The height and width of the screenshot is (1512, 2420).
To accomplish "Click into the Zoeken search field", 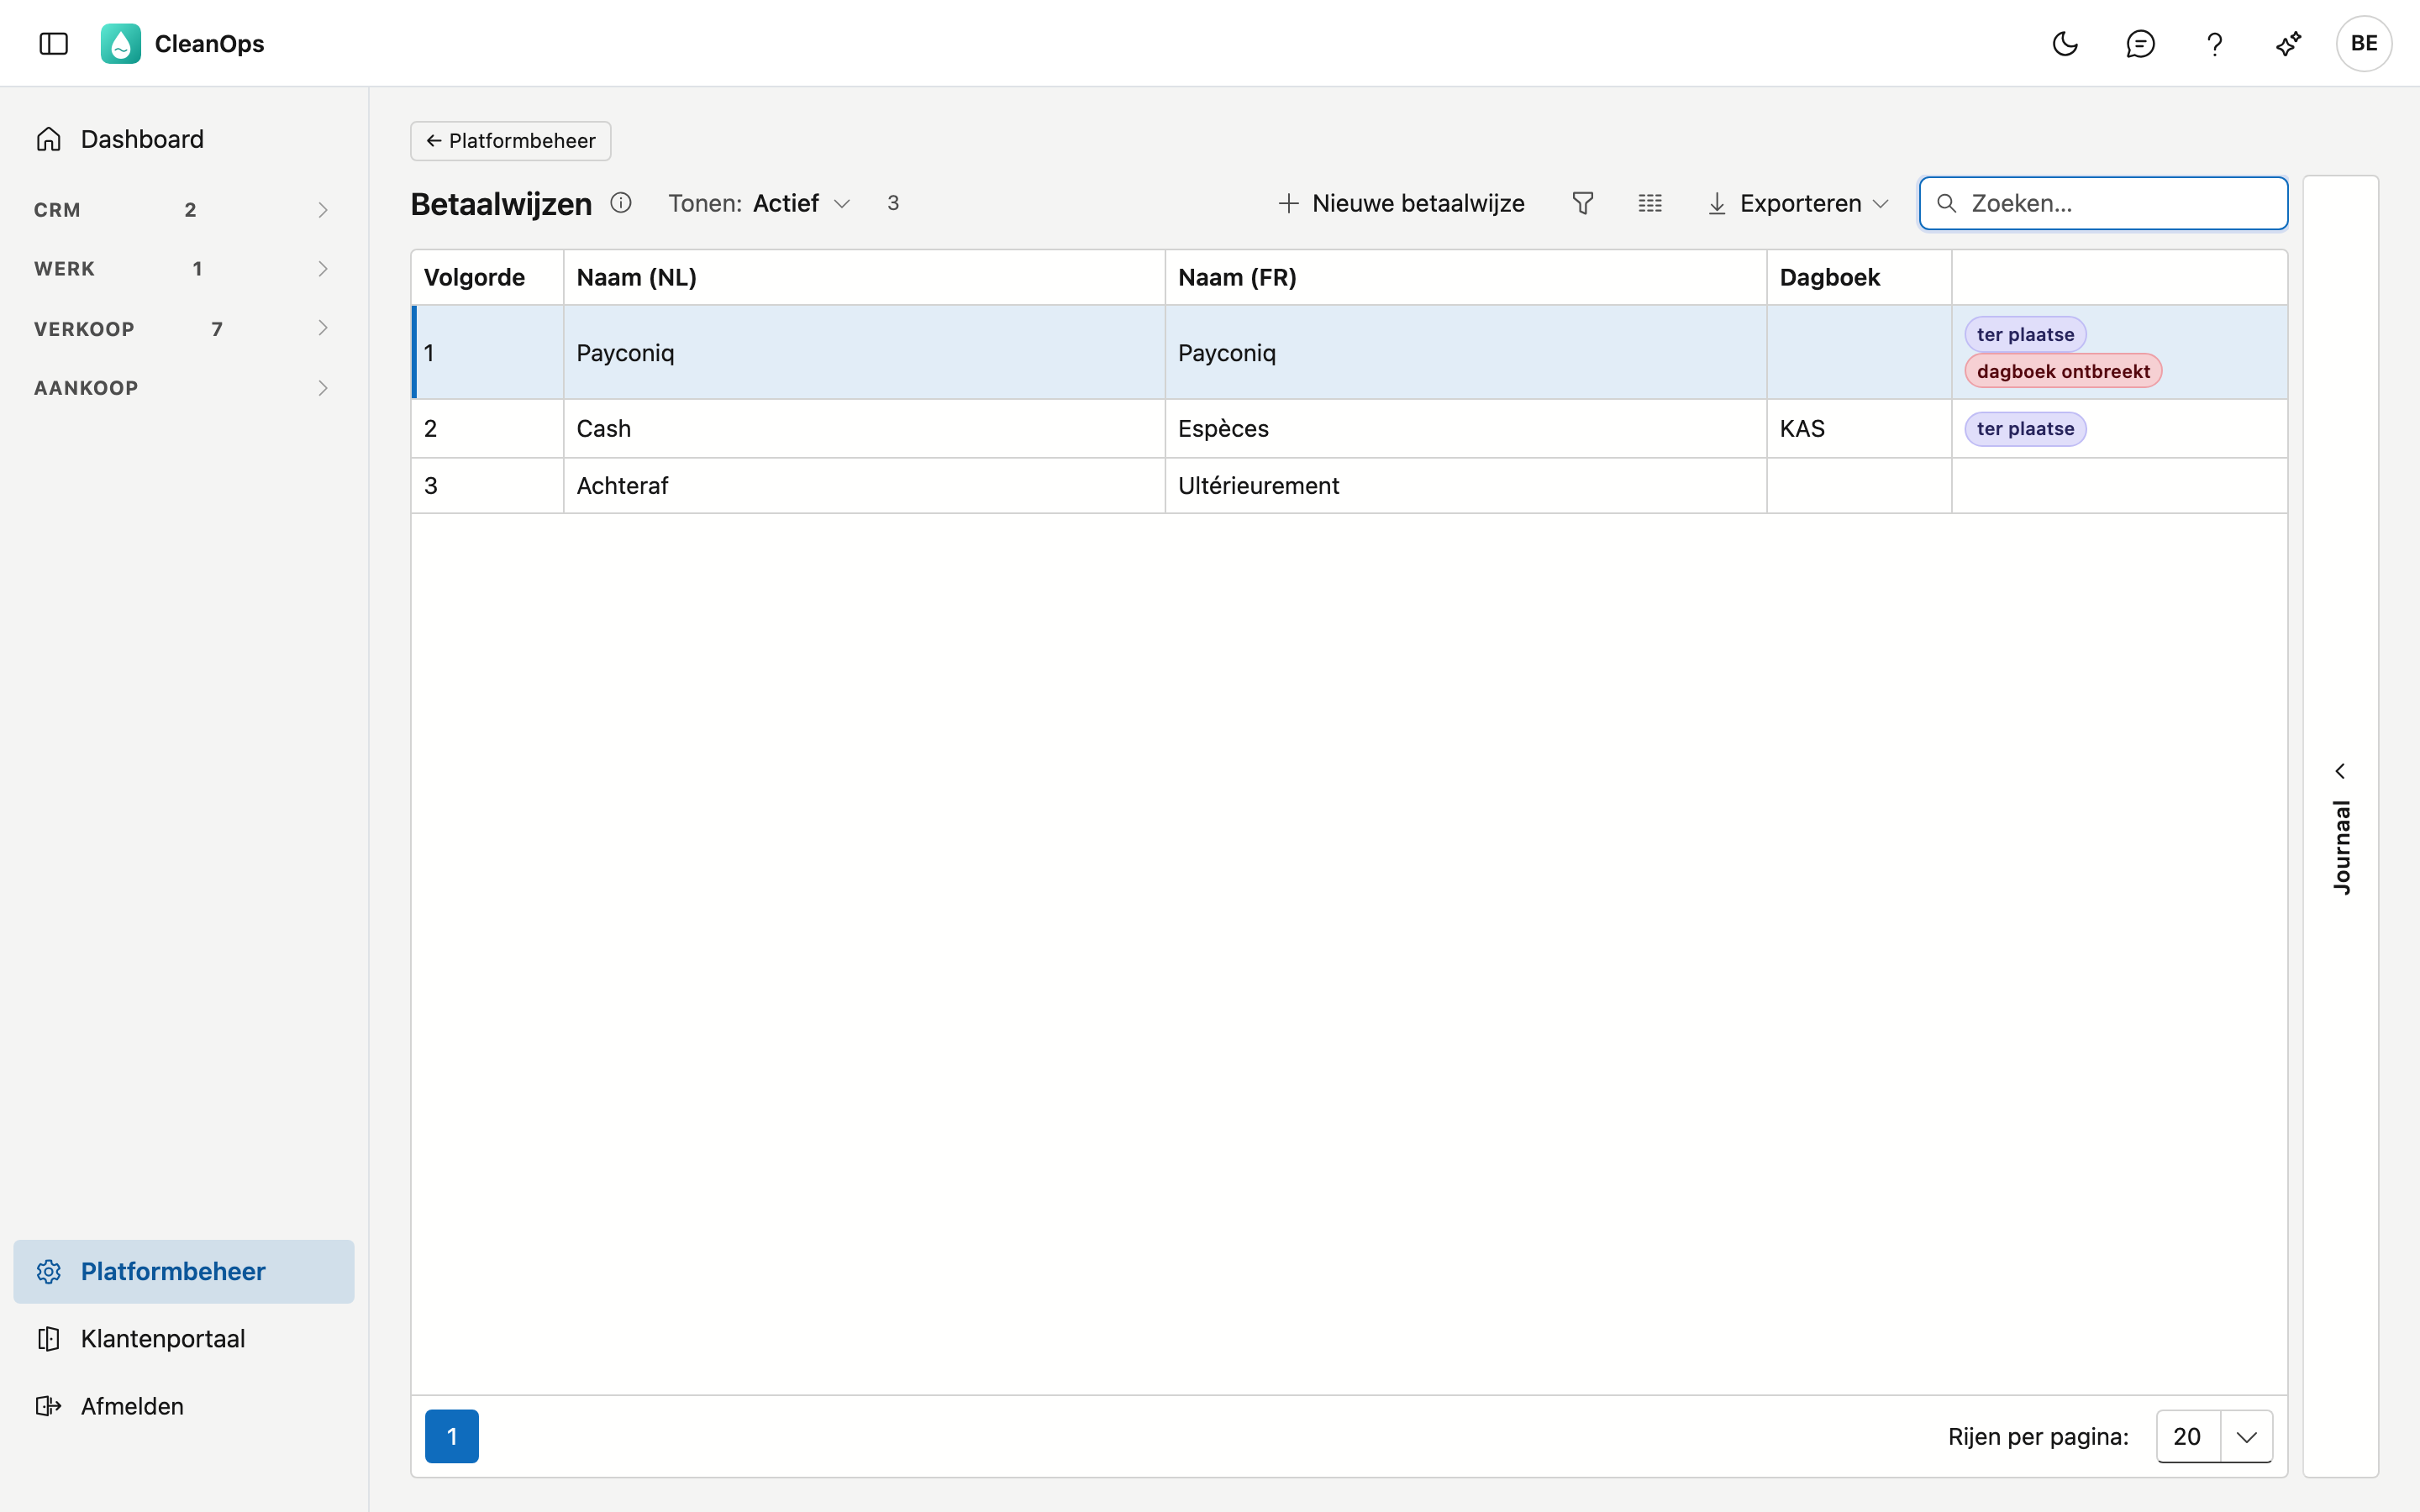I will point(2103,203).
